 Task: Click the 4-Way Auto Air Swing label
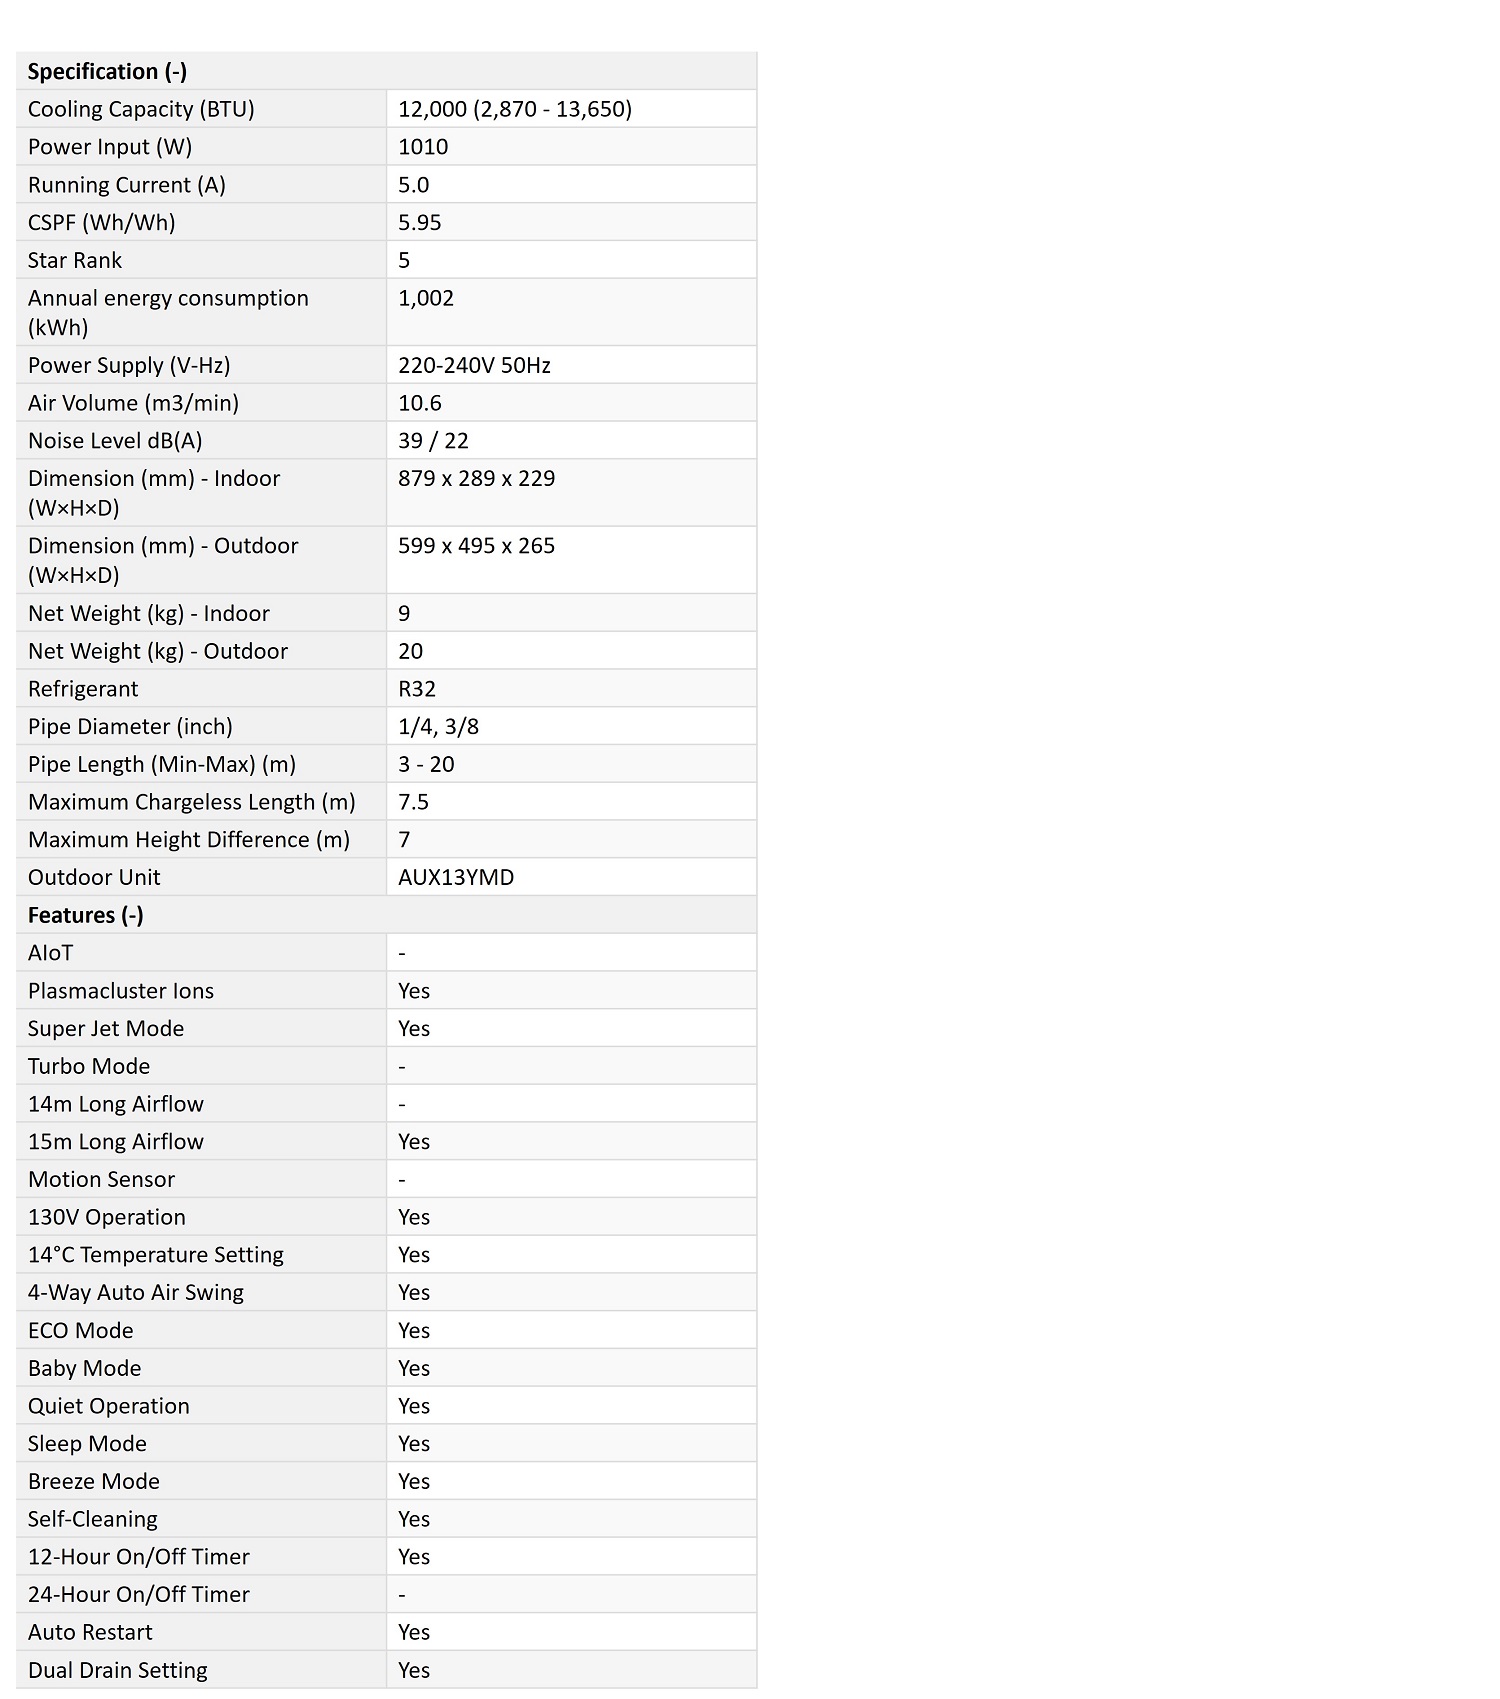pos(136,1293)
